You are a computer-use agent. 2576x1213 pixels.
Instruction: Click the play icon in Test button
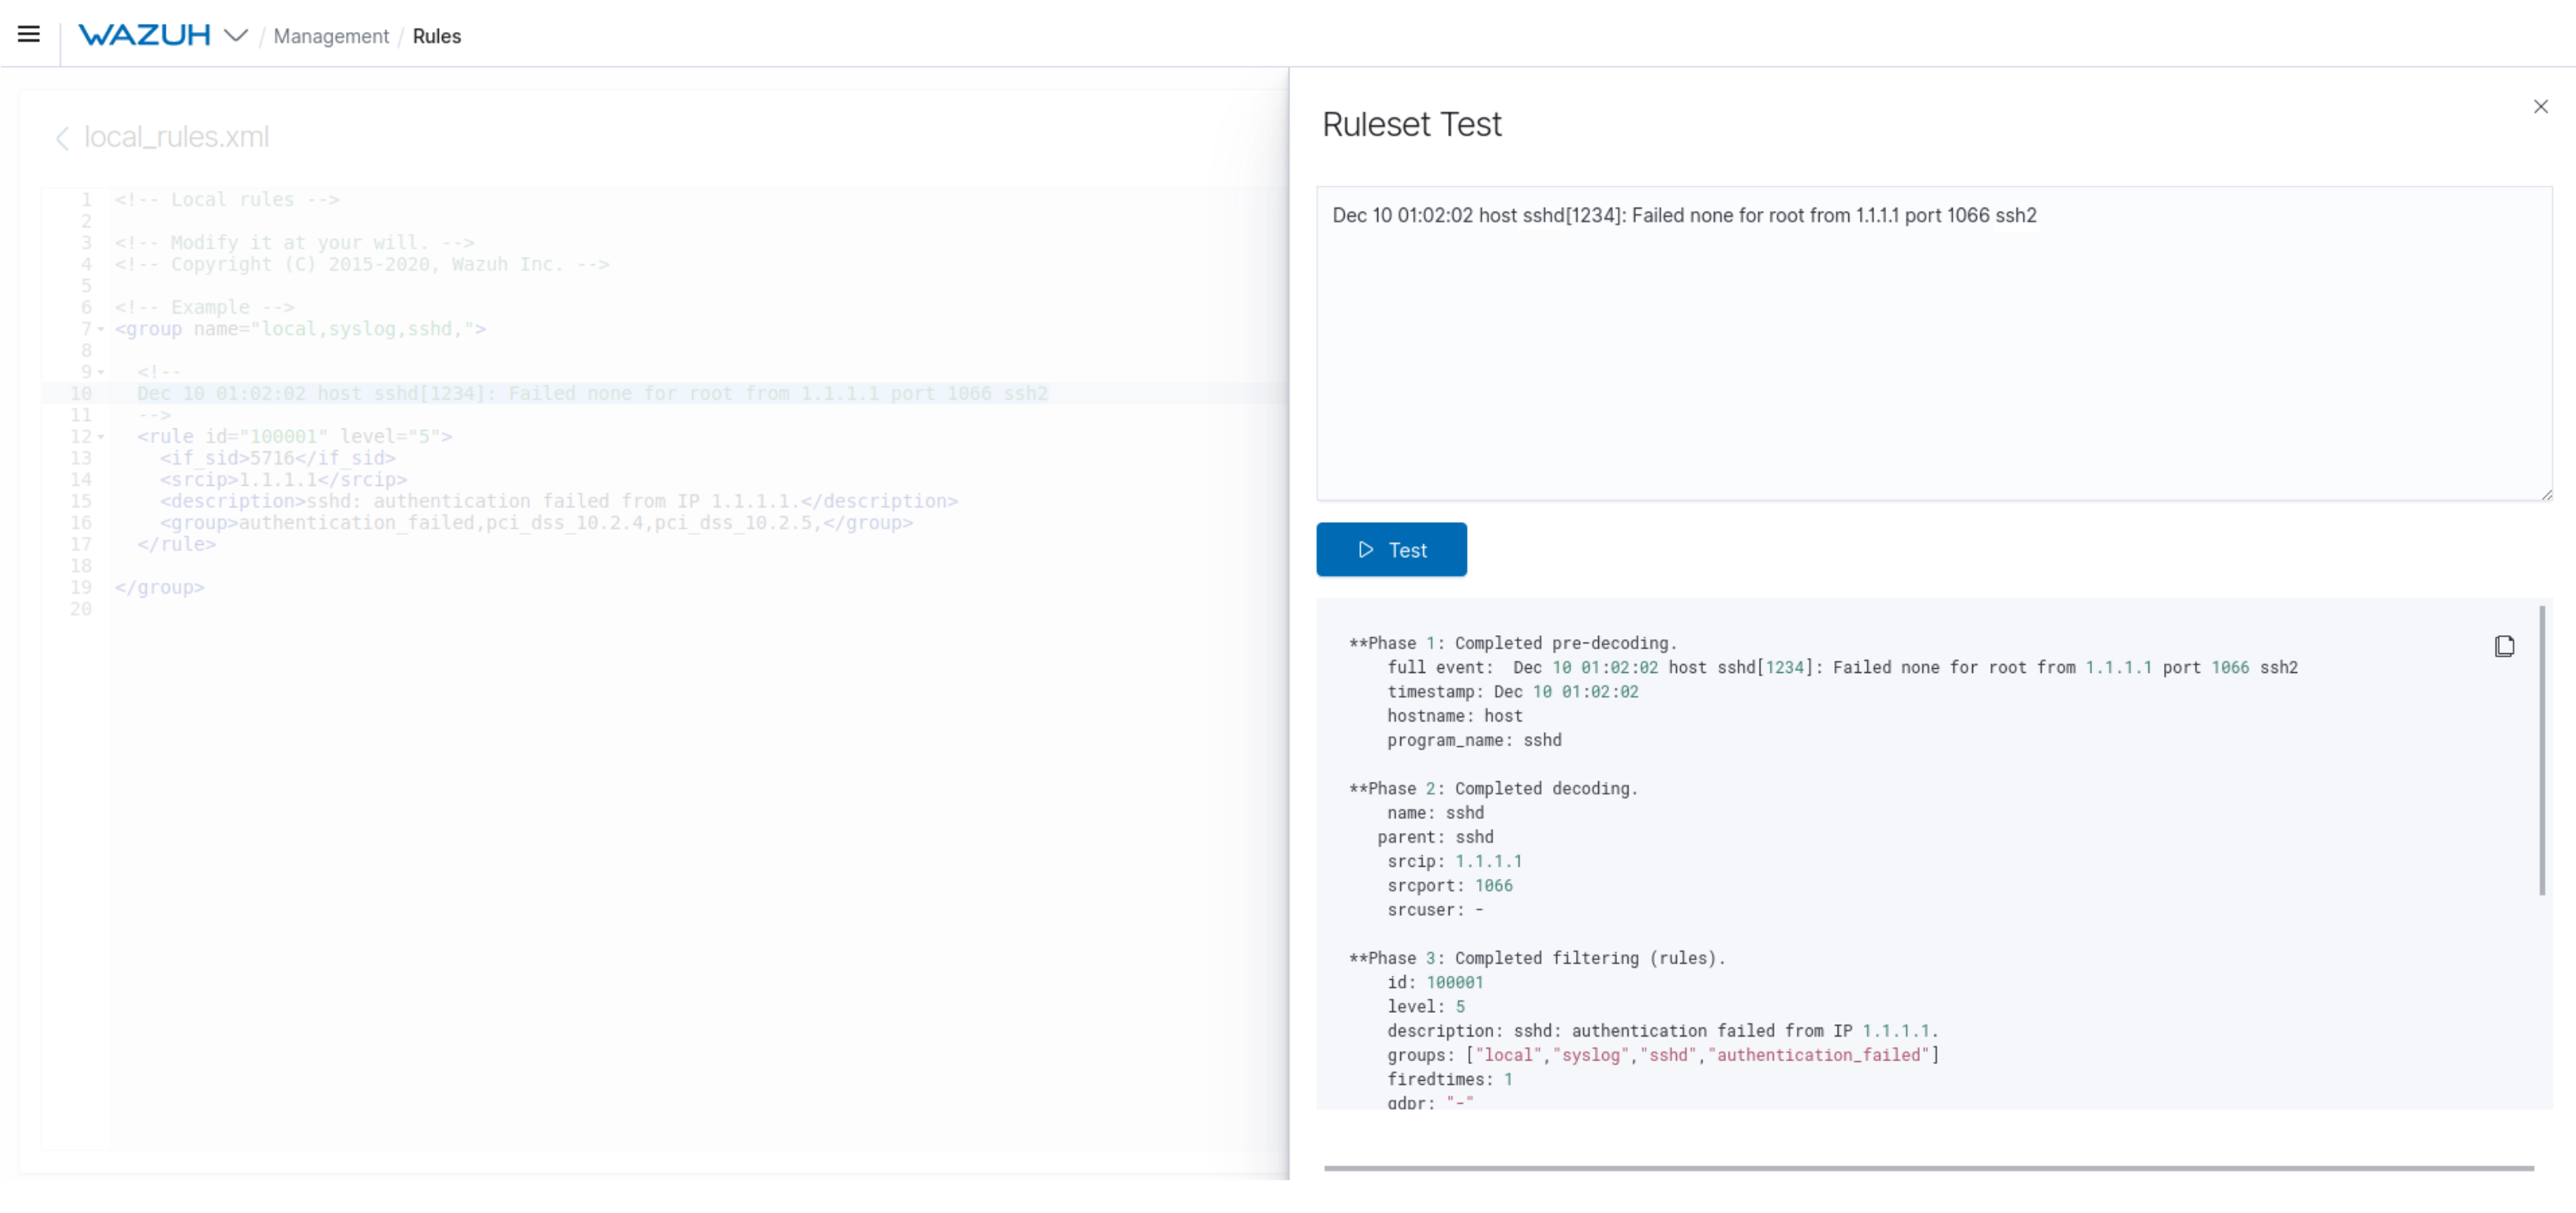click(1365, 549)
